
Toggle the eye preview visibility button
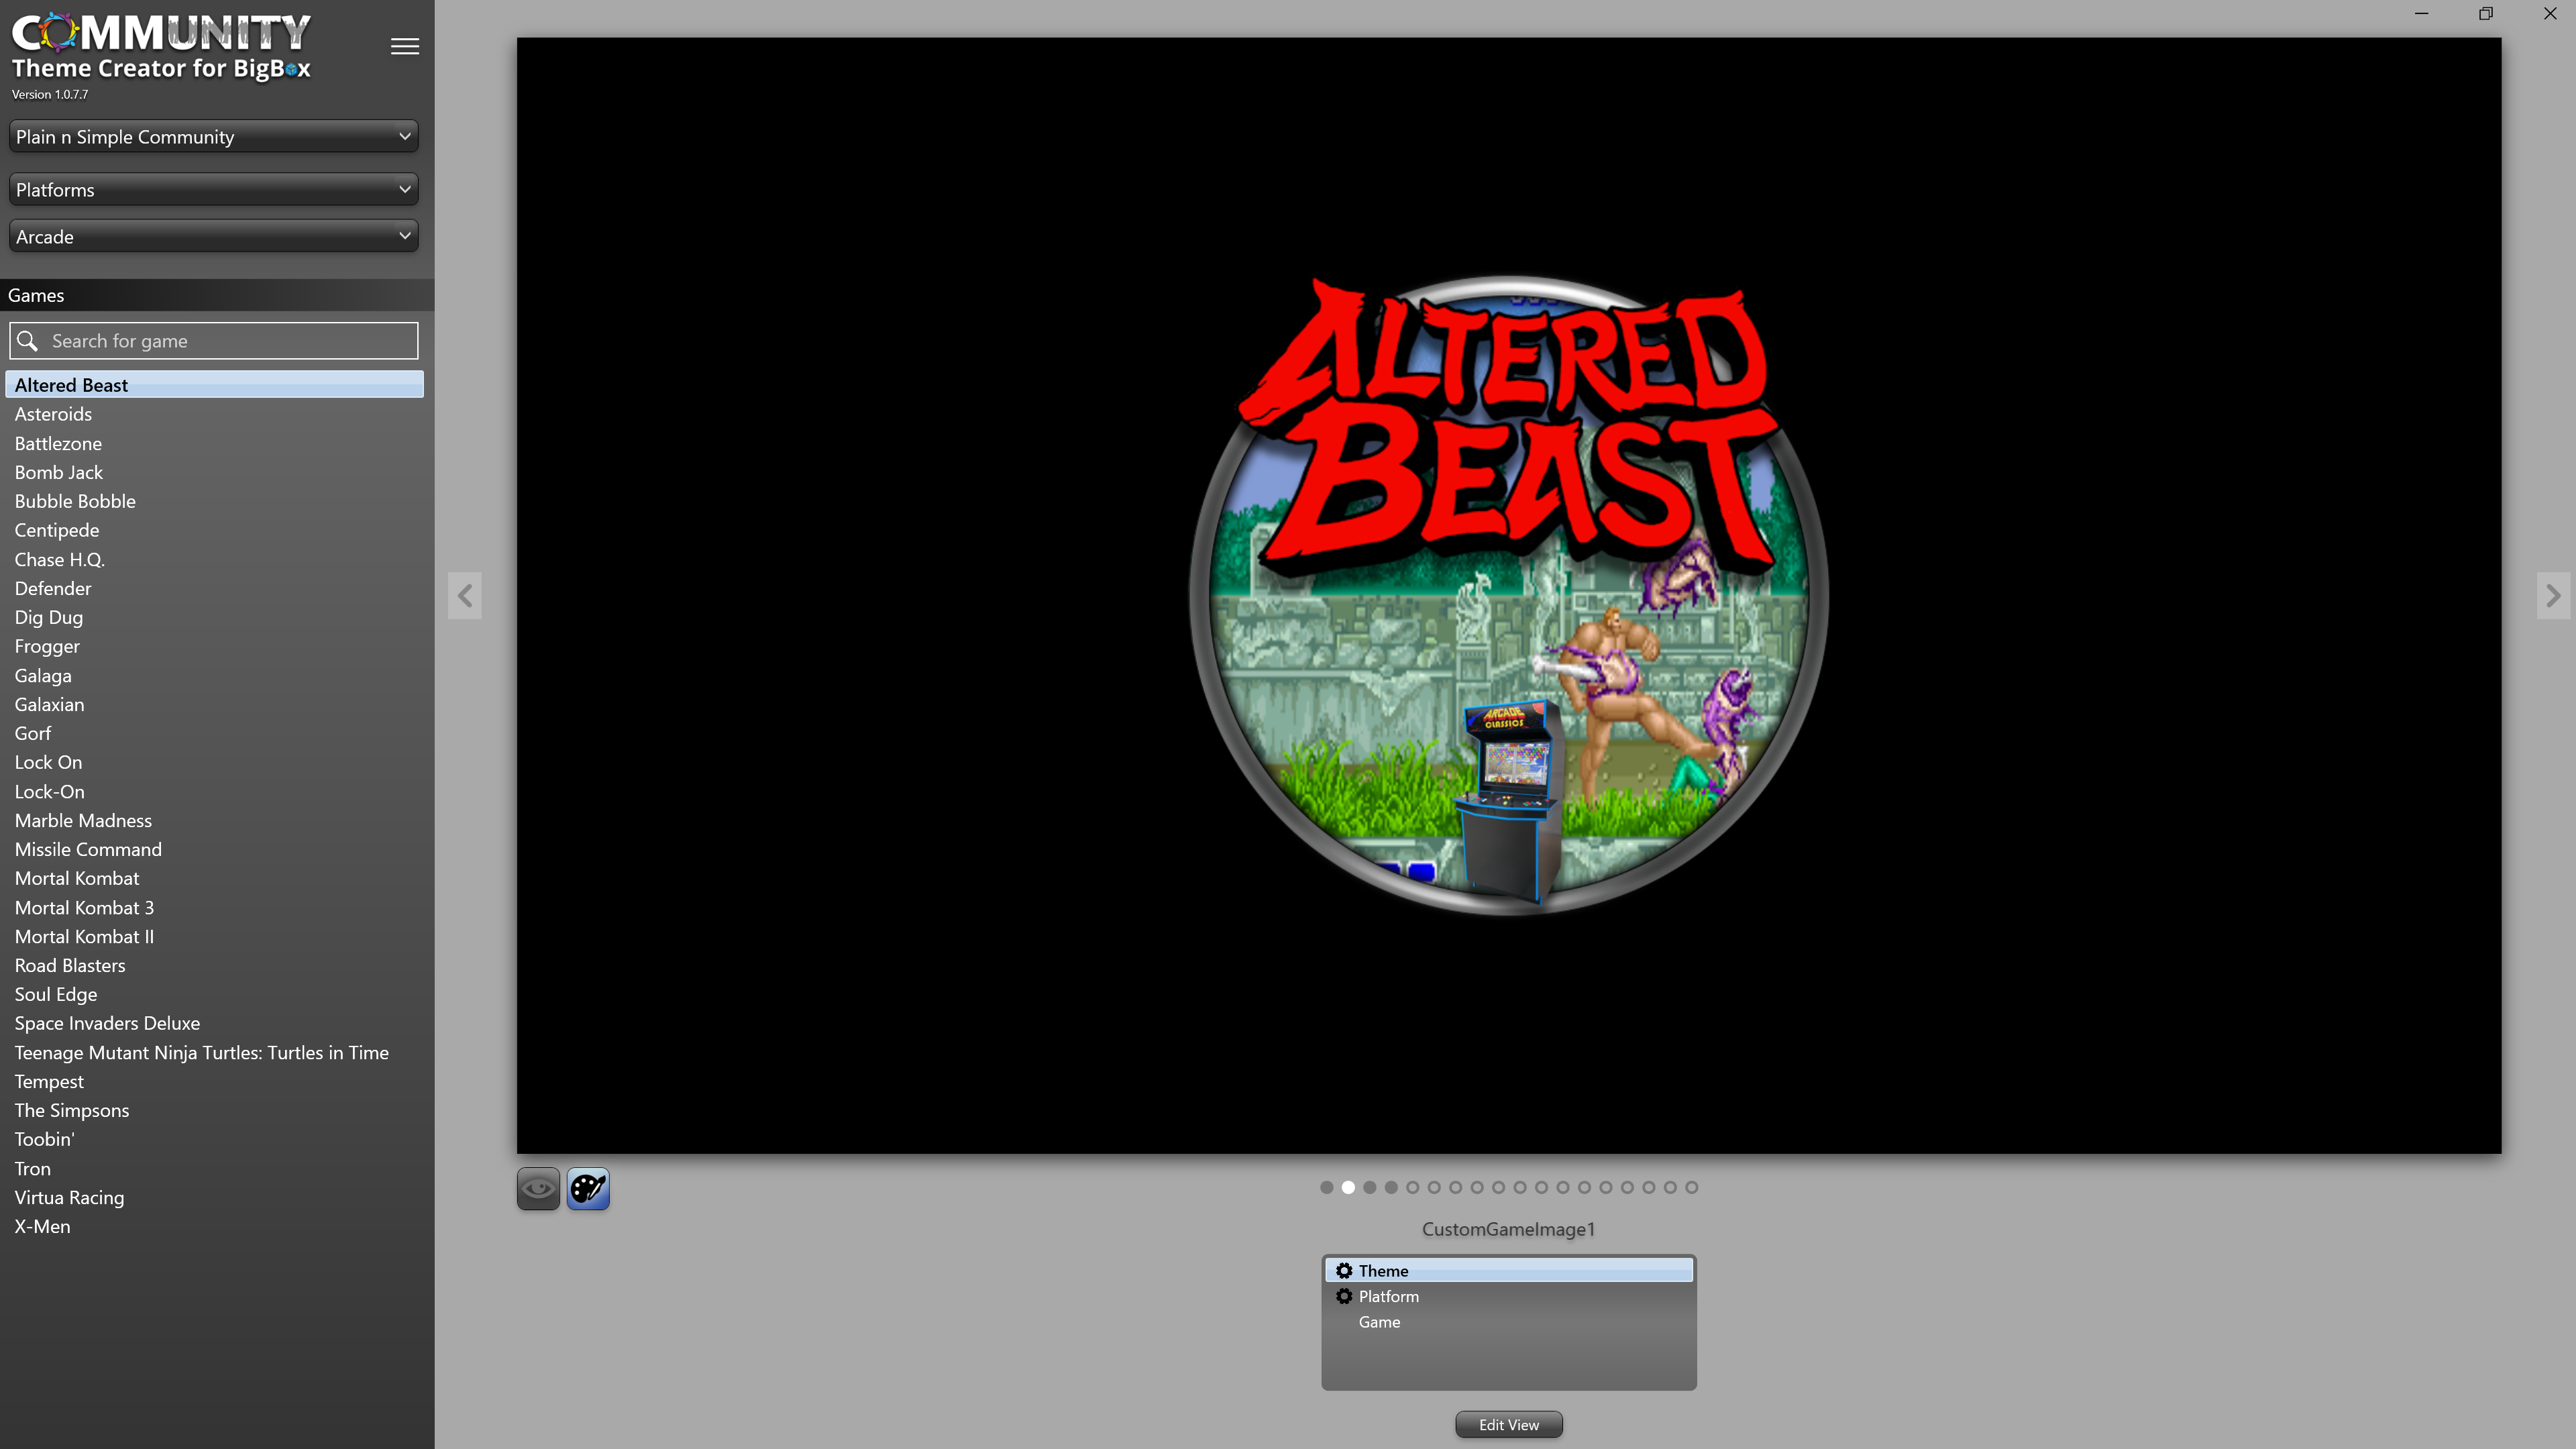point(538,1188)
